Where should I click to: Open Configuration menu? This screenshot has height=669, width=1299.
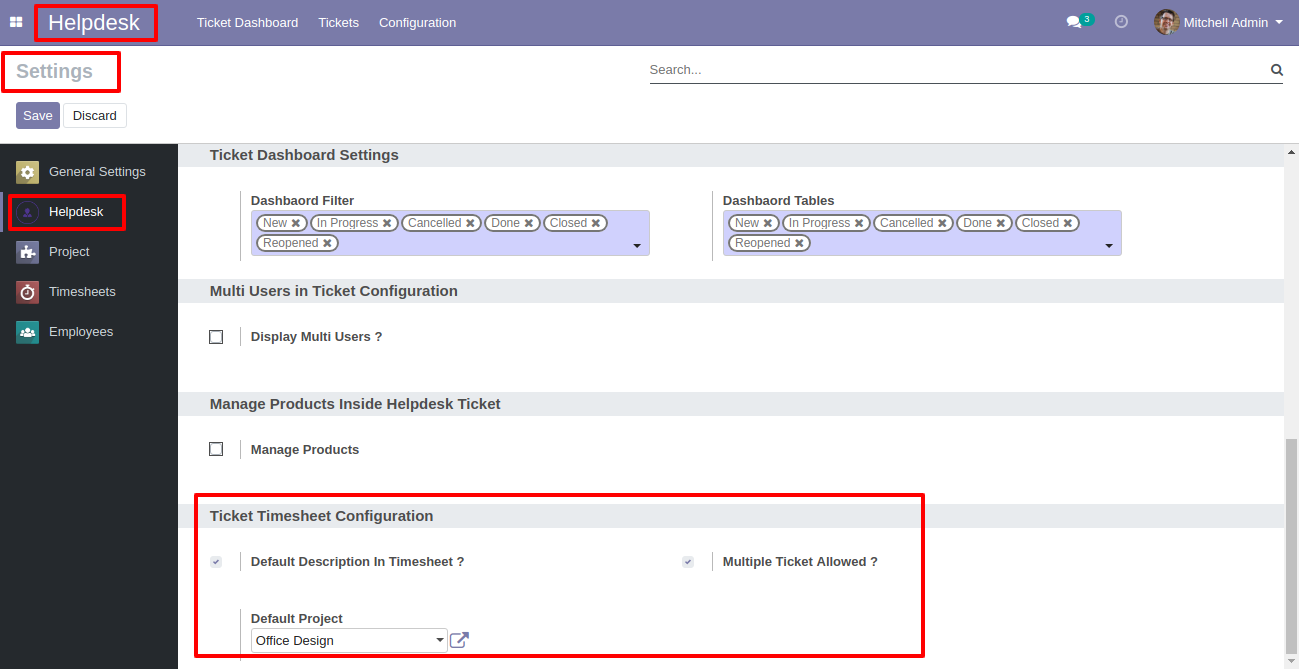coord(417,22)
